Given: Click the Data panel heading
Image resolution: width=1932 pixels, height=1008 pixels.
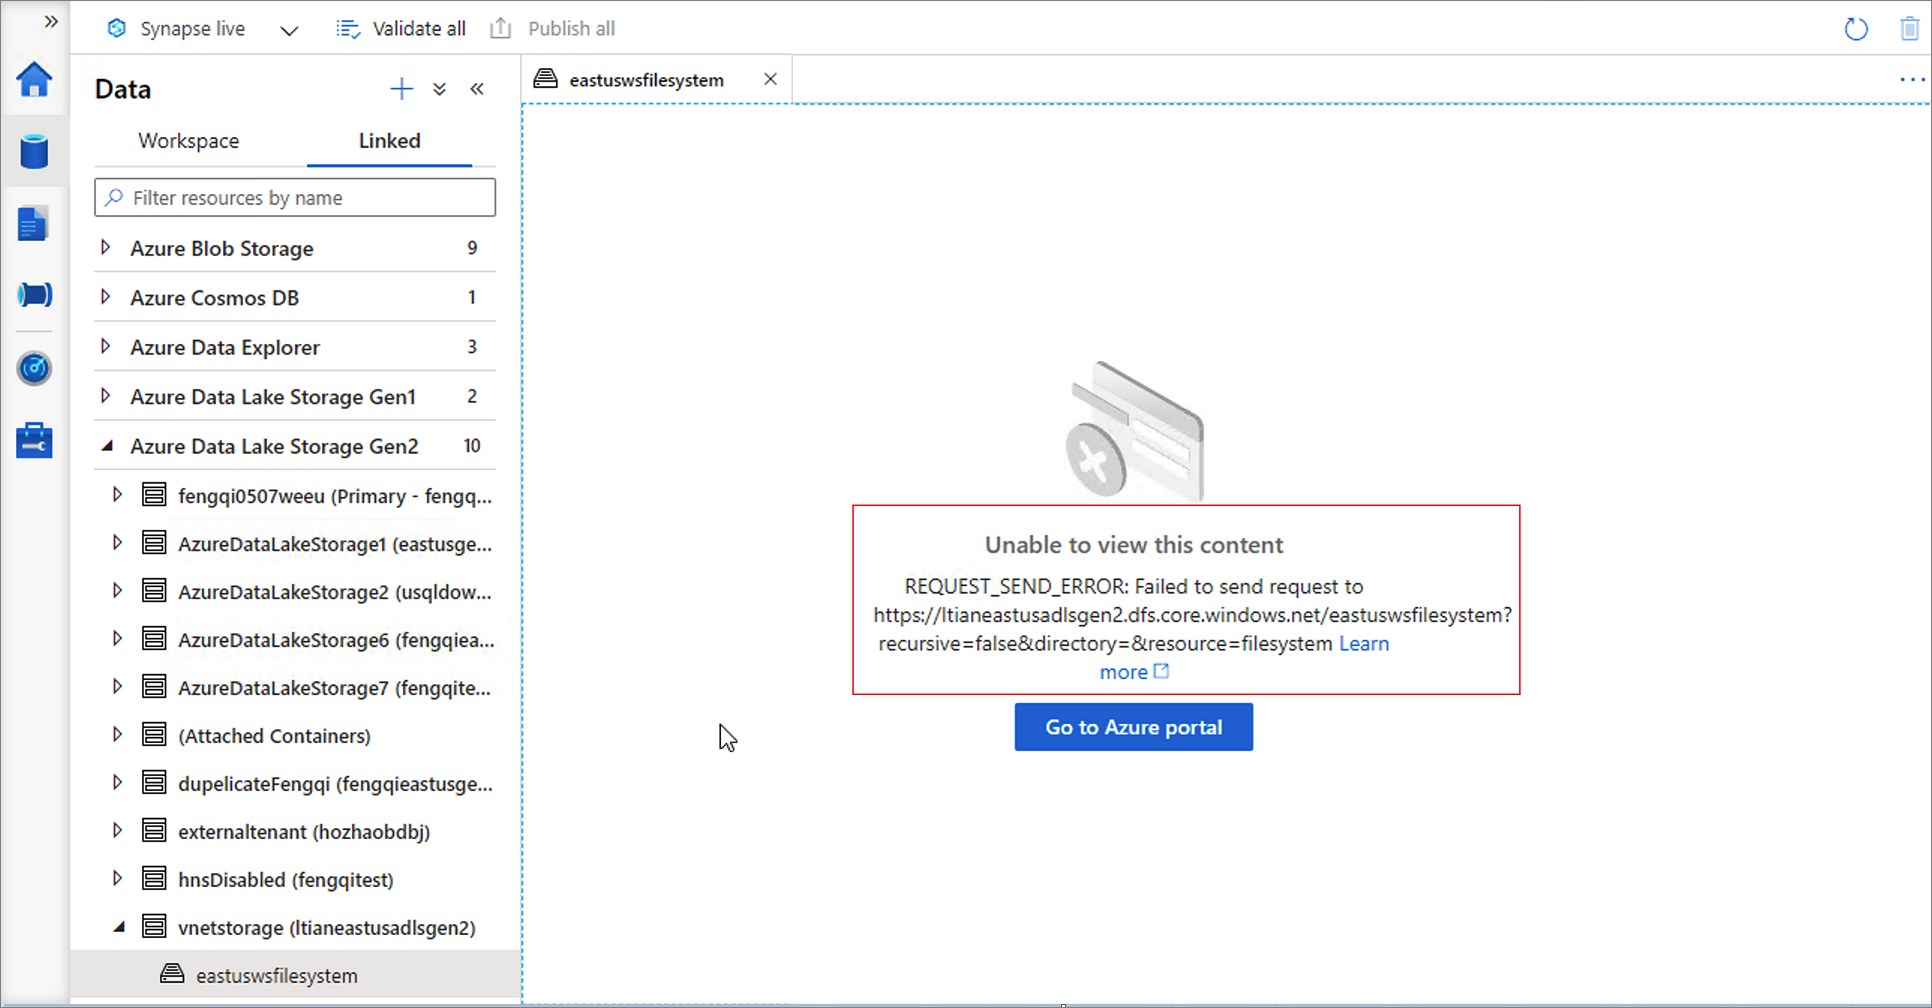Looking at the screenshot, I should pyautogui.click(x=123, y=89).
